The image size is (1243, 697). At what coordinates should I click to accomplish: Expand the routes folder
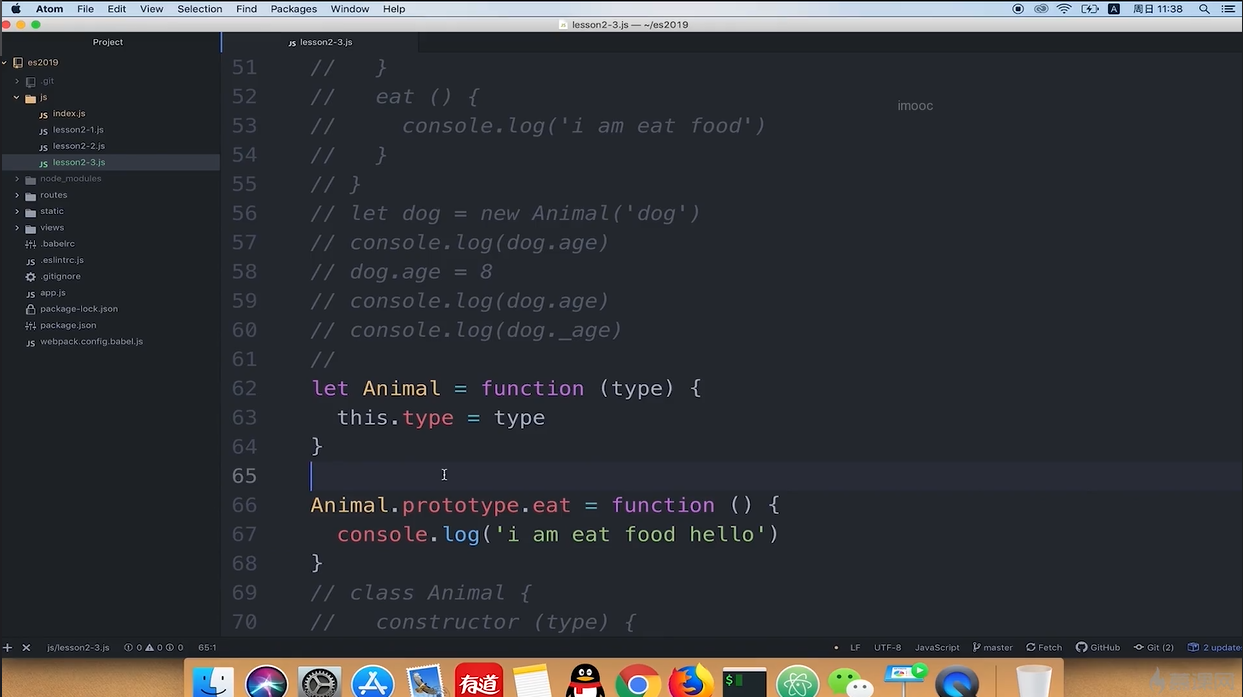17,195
